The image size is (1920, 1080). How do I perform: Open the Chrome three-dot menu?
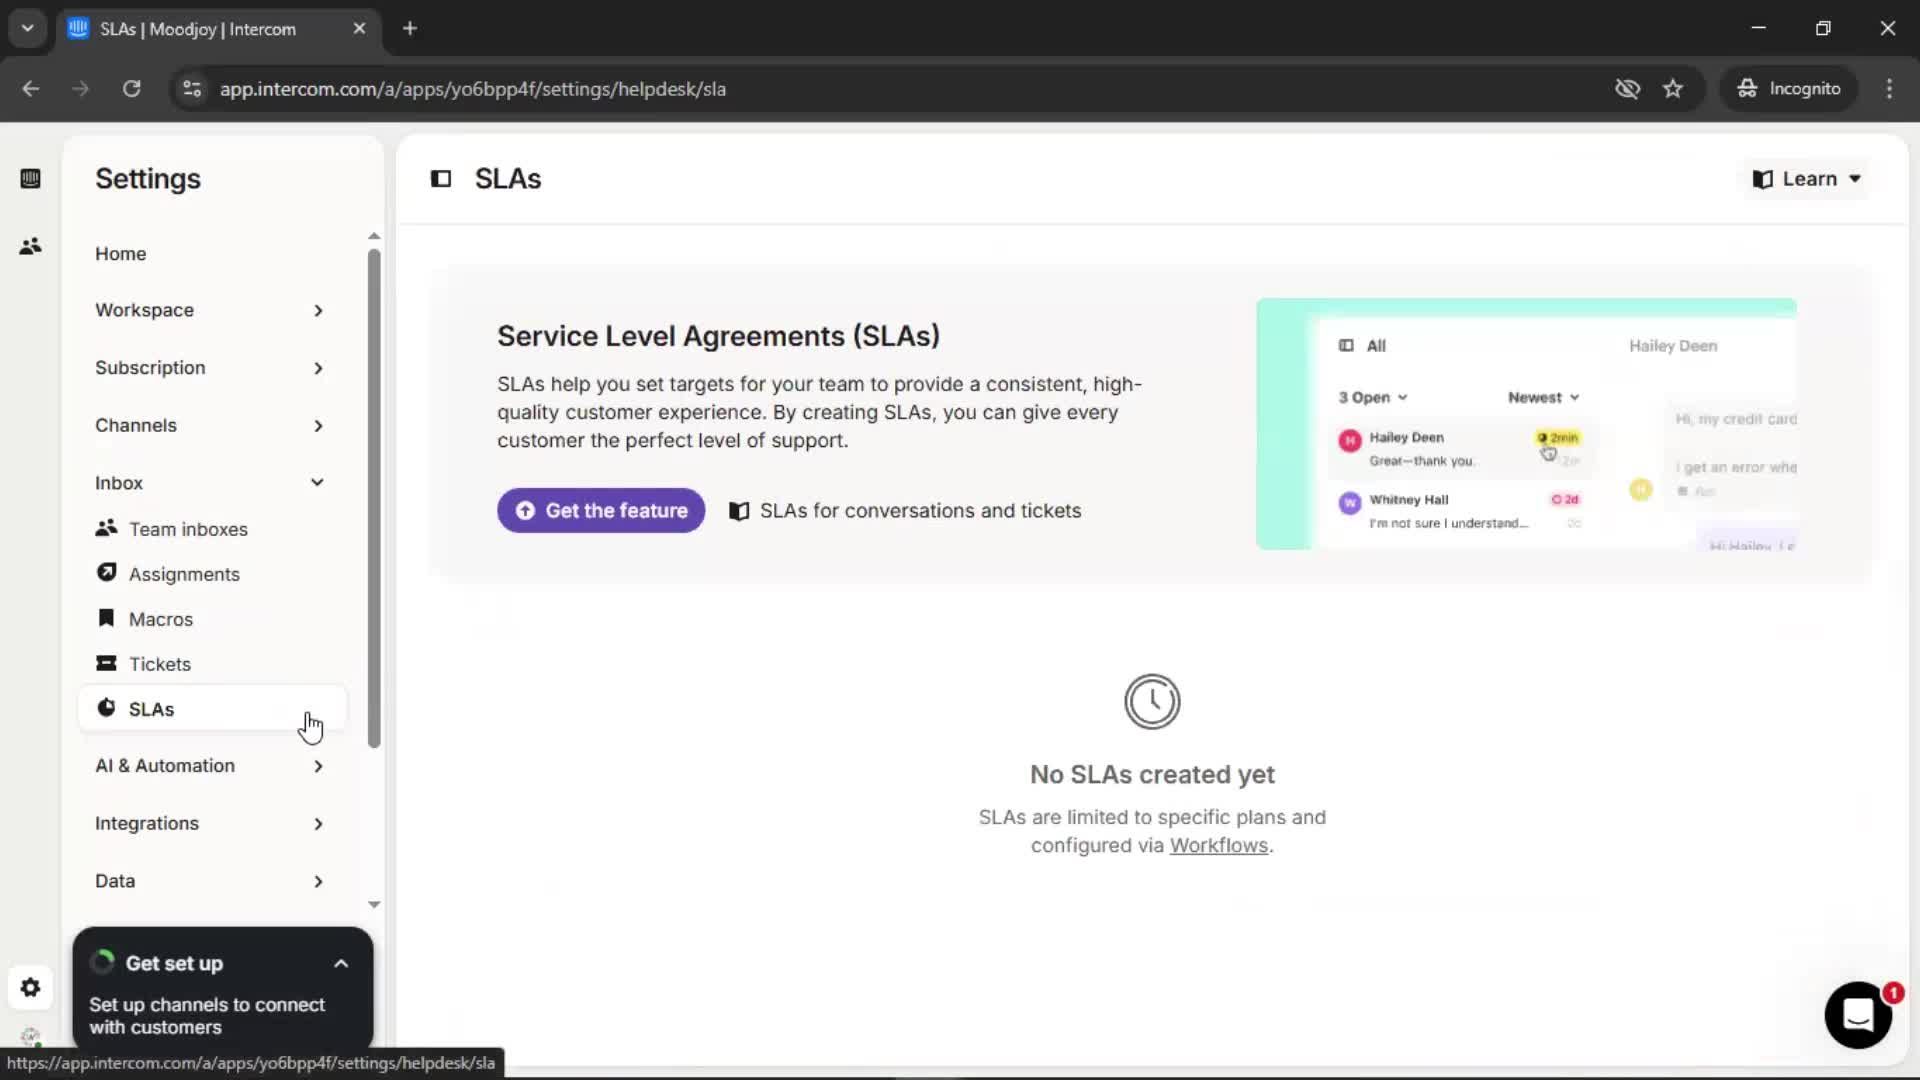click(x=1889, y=89)
